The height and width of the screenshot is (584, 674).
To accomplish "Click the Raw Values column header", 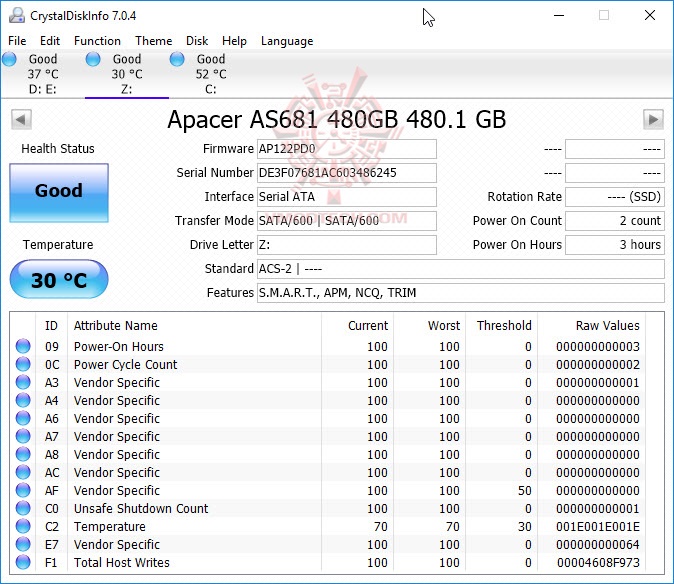I will click(x=607, y=326).
